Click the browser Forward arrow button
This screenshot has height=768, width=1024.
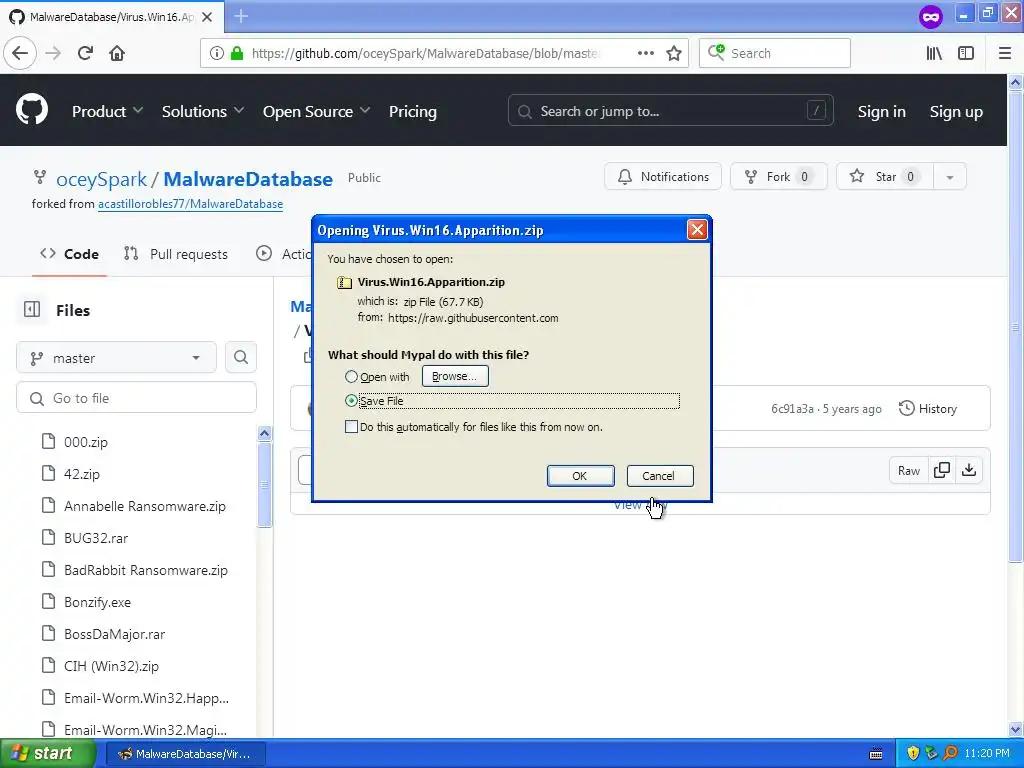(x=53, y=53)
